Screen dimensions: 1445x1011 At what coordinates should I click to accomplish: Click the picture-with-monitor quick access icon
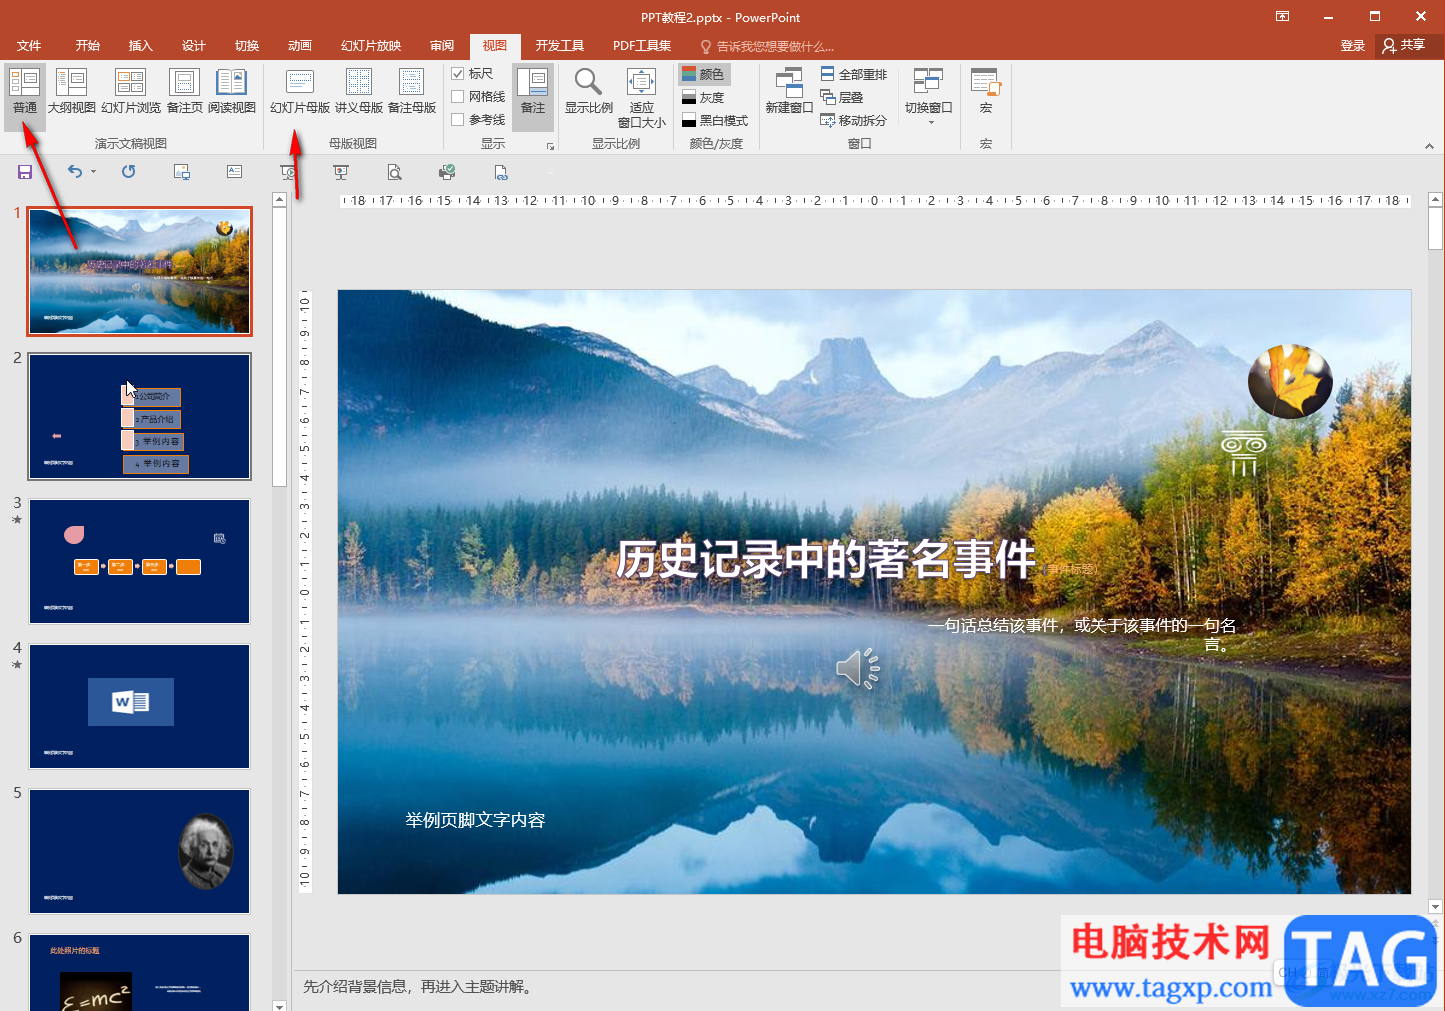pos(182,172)
